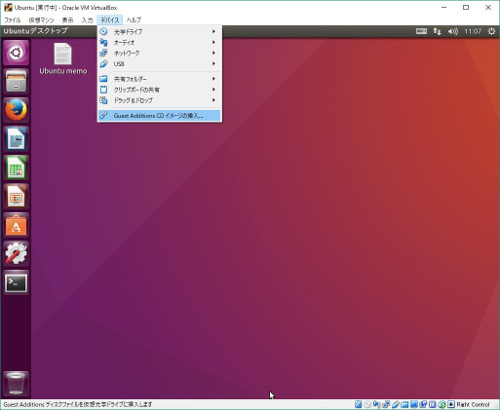Viewport: 500px width, 410px height.
Task: Open the Trash in the launcher
Action: coord(16,383)
